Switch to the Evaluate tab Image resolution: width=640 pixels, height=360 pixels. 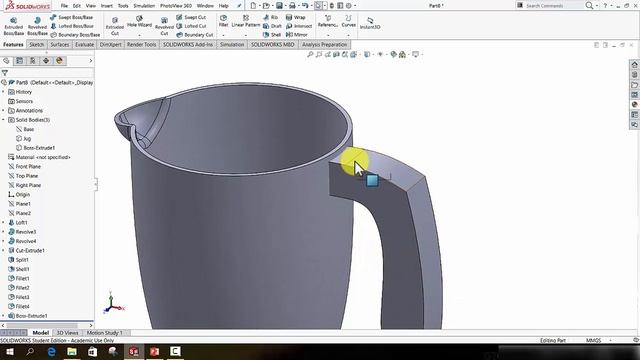click(84, 44)
